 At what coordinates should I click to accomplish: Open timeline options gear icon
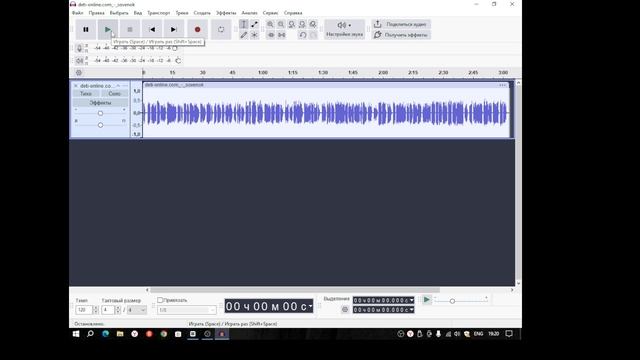79,72
